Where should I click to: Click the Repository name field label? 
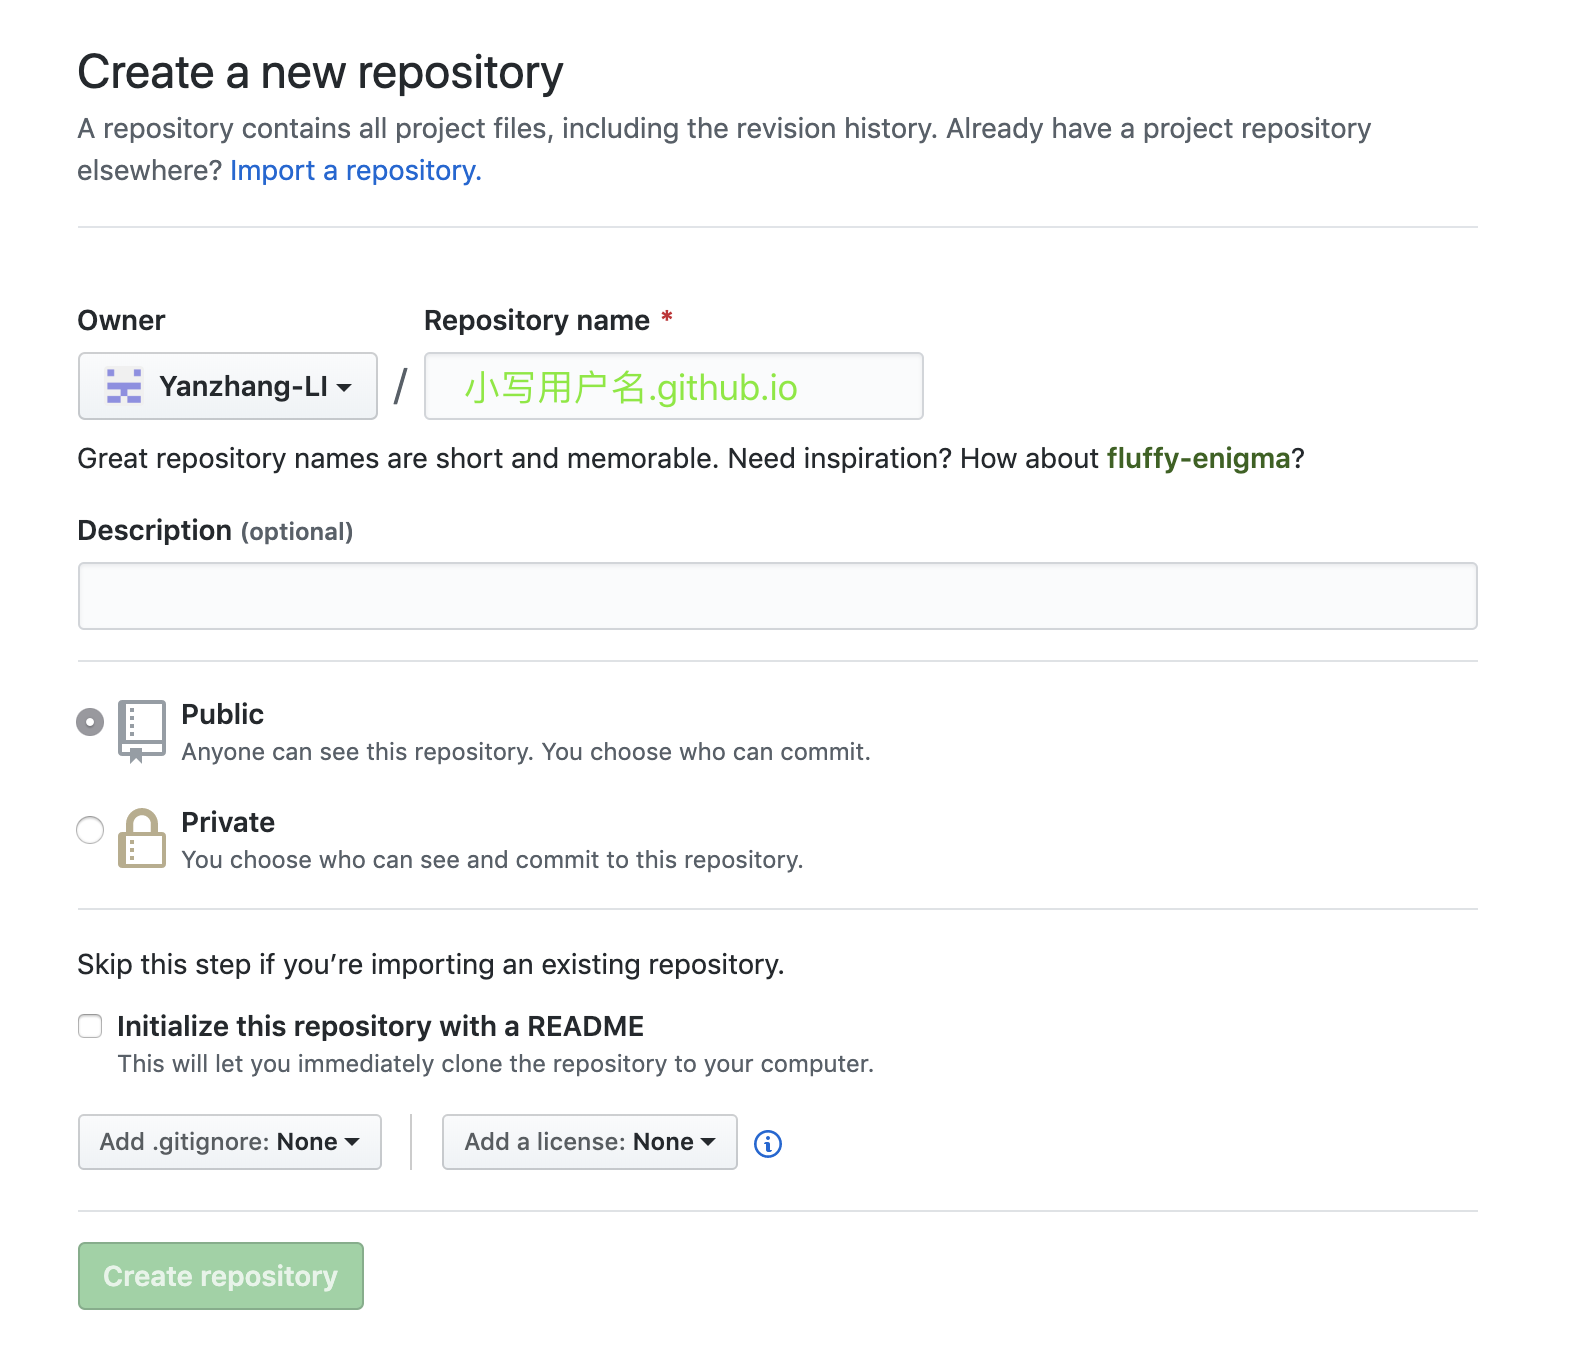pos(537,320)
